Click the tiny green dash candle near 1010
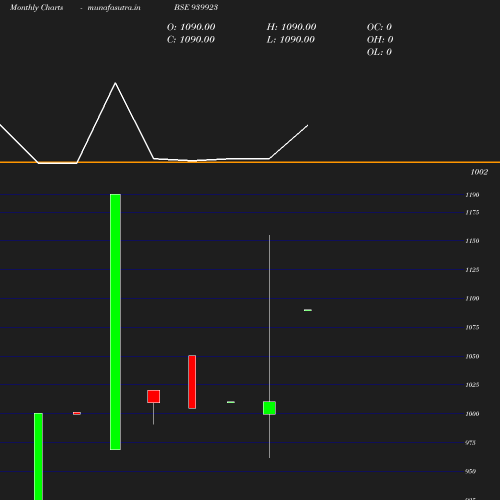500x500 pixels. (x=231, y=402)
